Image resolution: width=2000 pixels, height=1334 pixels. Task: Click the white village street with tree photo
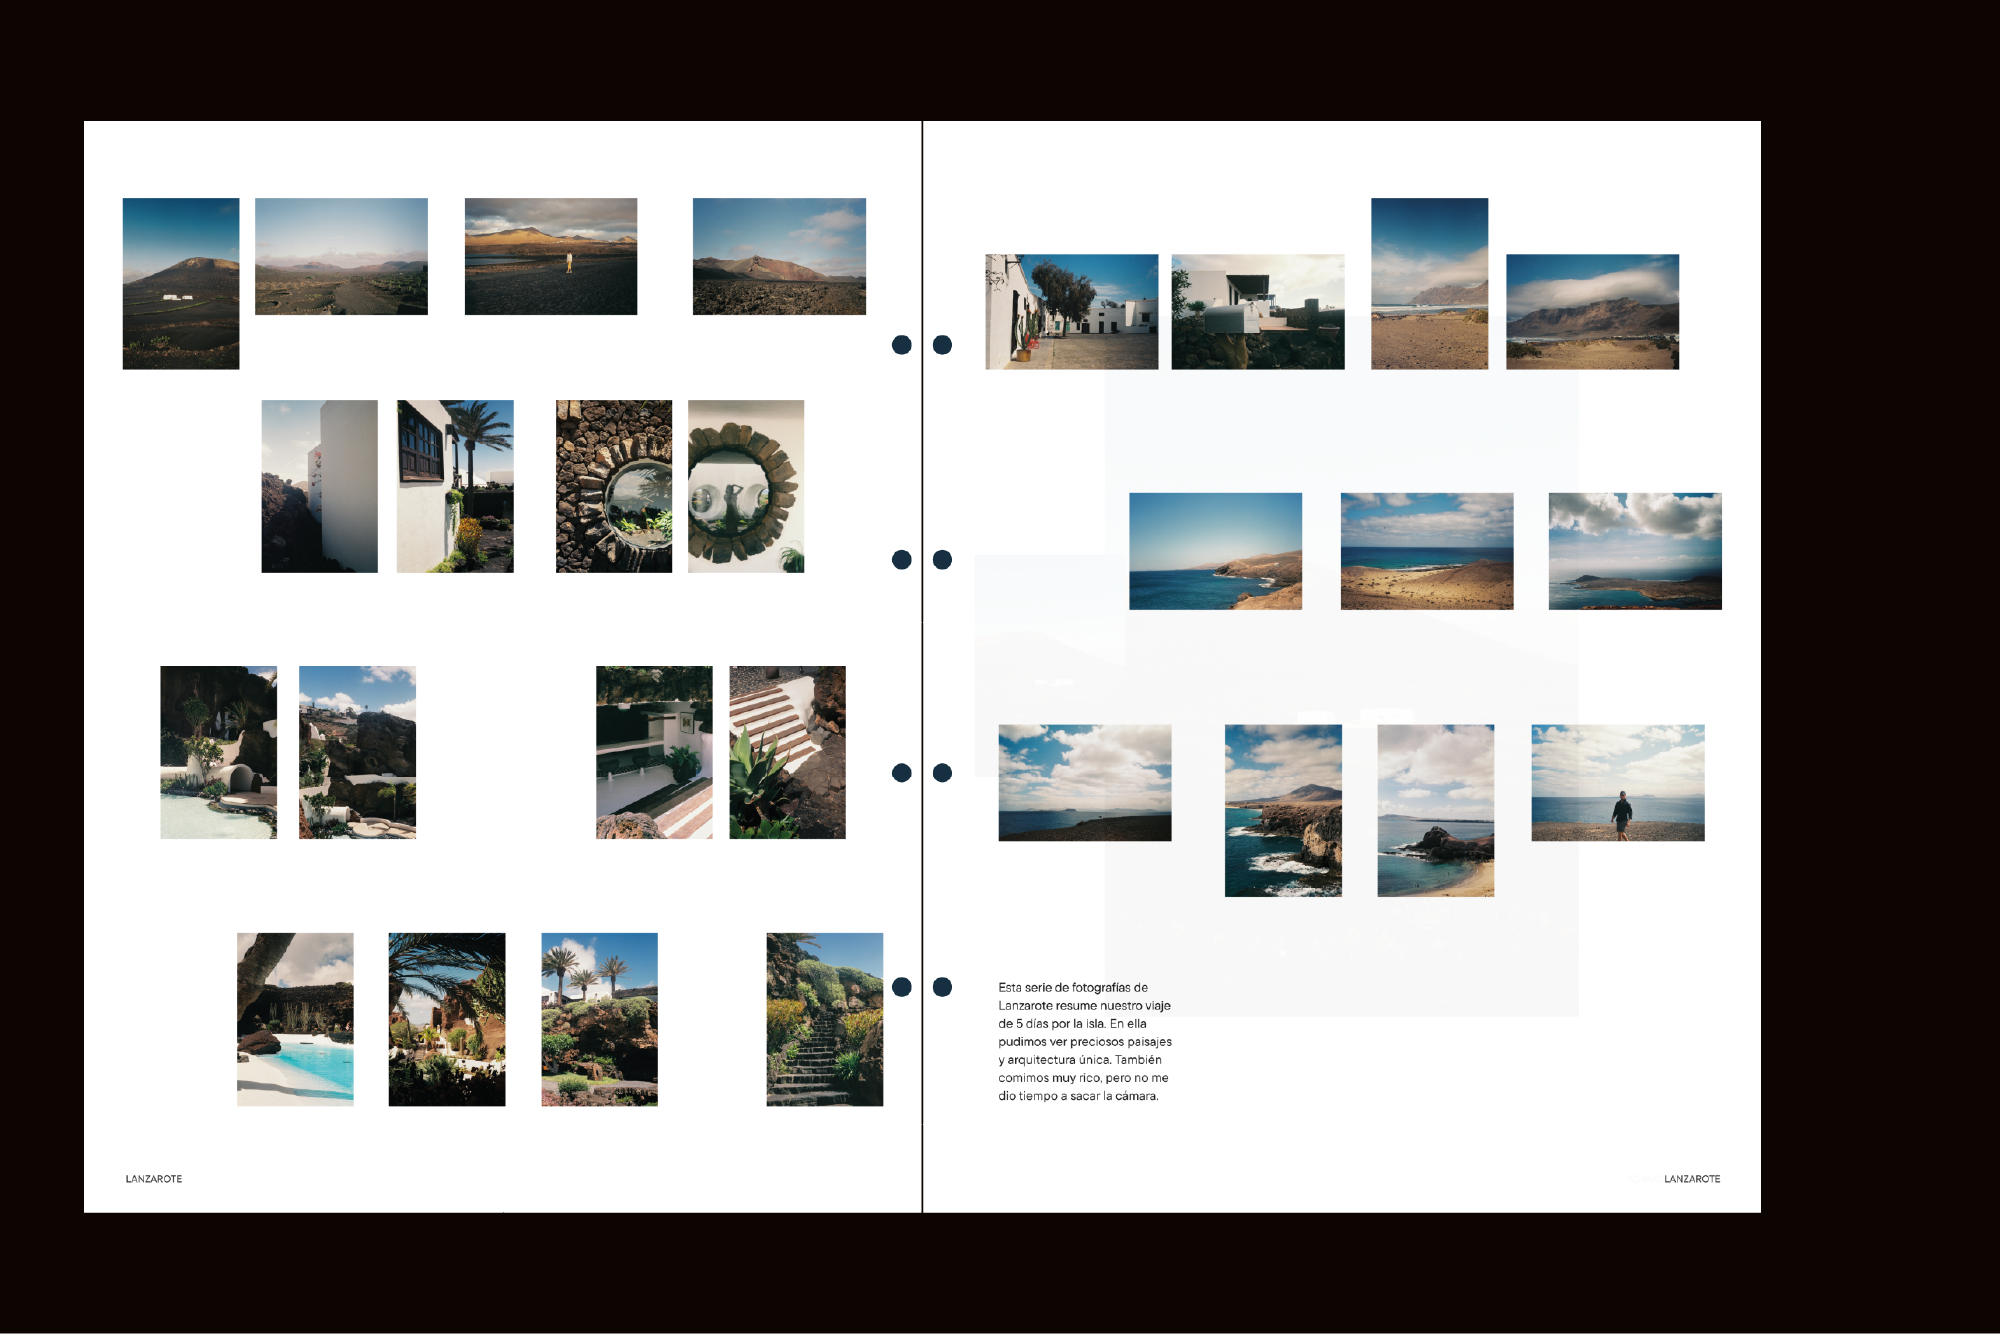(1071, 311)
